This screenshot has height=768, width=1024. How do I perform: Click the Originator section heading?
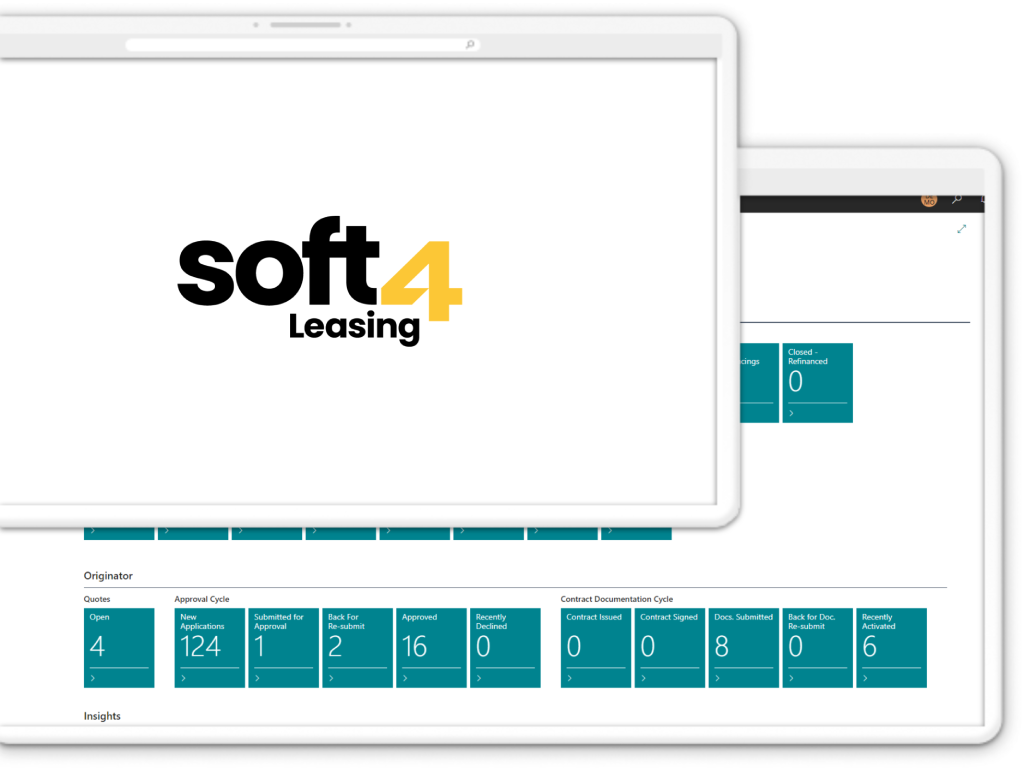click(108, 576)
